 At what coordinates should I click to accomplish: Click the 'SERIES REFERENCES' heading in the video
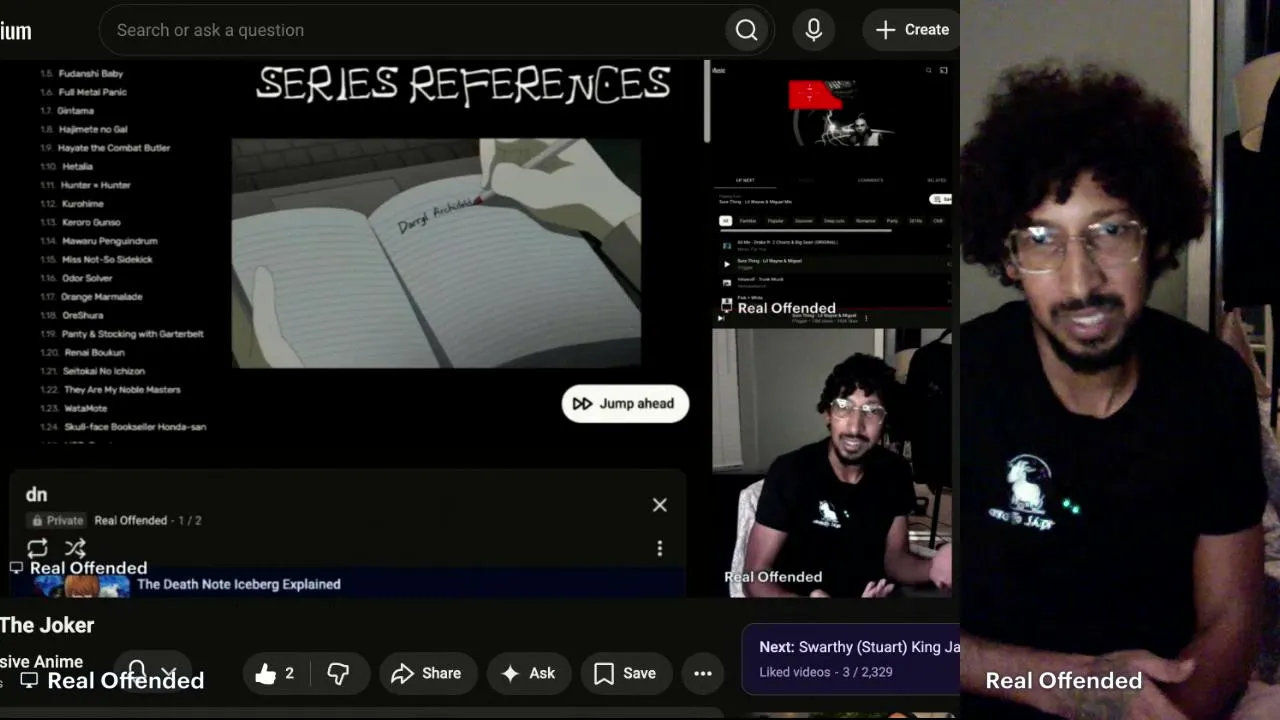[x=463, y=84]
